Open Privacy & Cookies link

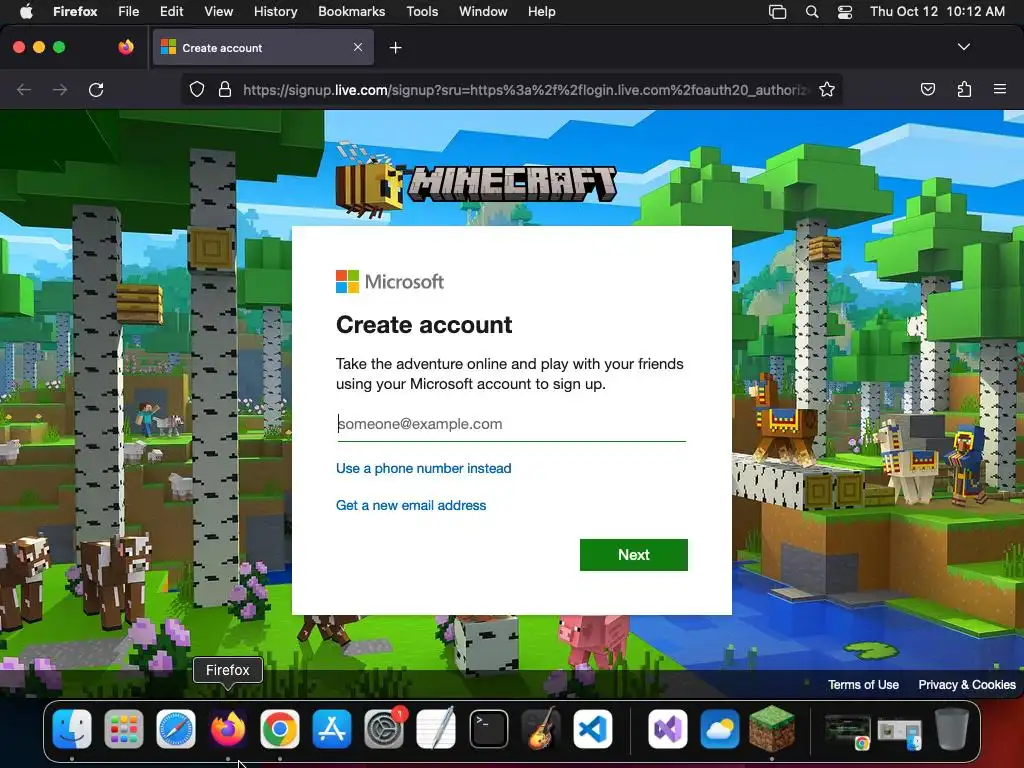point(967,684)
